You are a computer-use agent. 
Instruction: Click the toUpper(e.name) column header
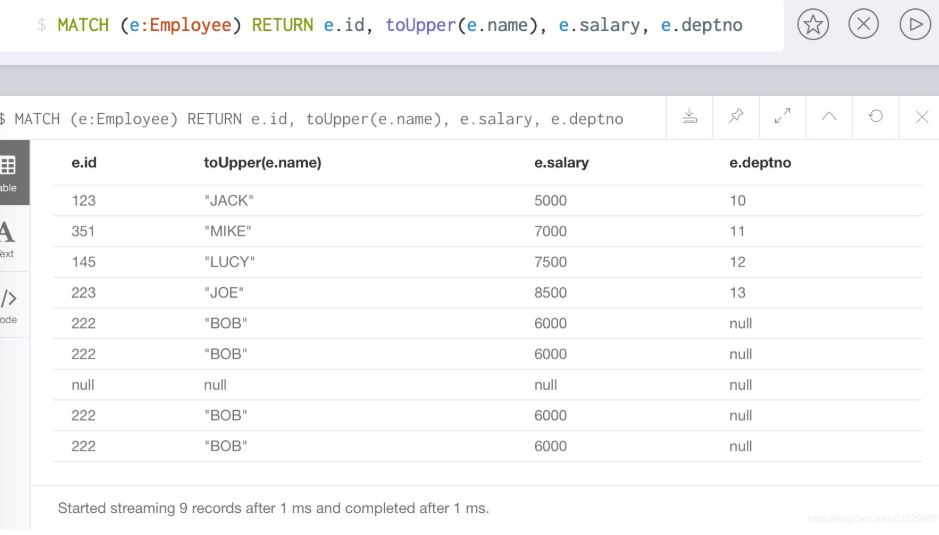[x=262, y=163]
